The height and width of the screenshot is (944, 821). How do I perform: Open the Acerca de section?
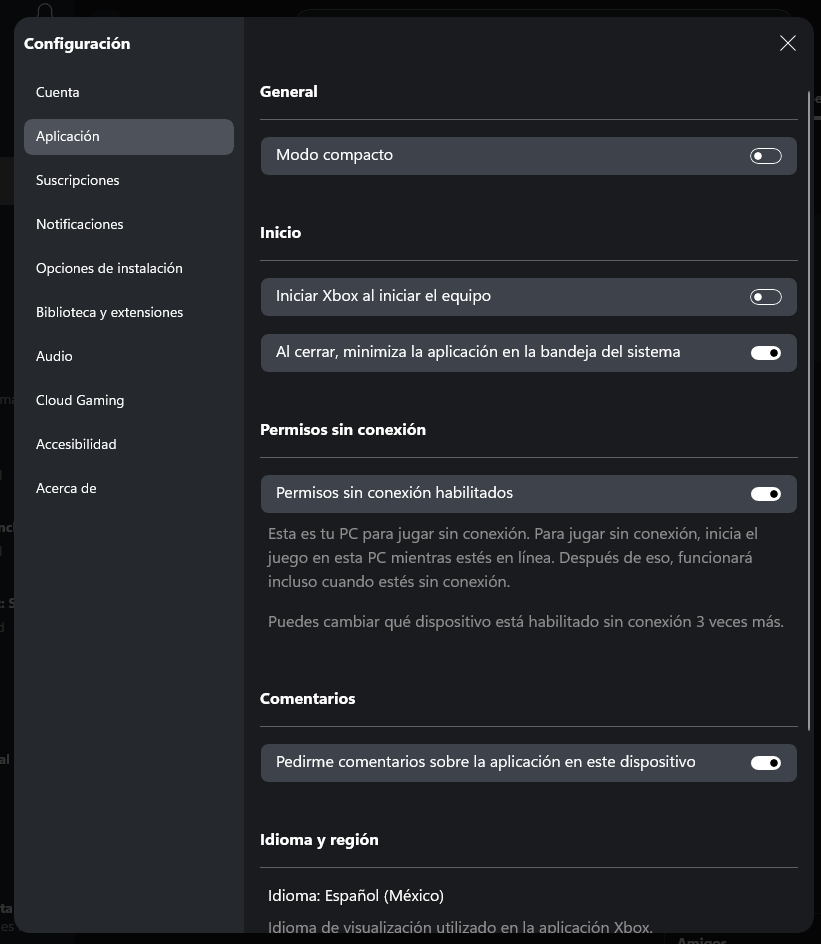pos(66,488)
